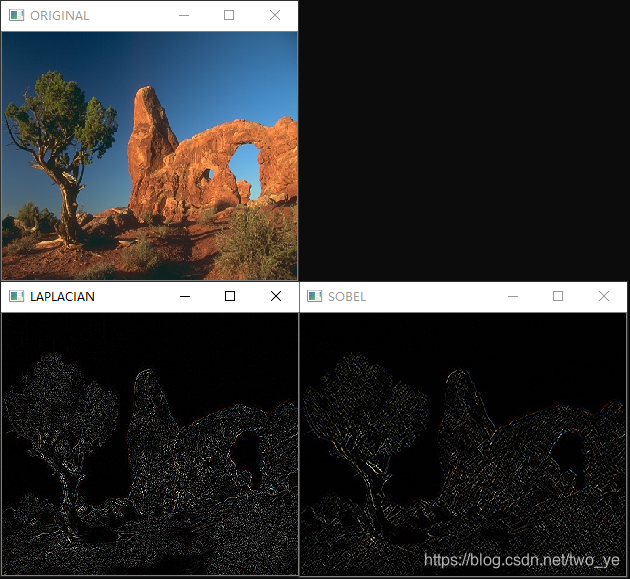
Task: Click the ORIGINAL title text
Action: click(59, 16)
